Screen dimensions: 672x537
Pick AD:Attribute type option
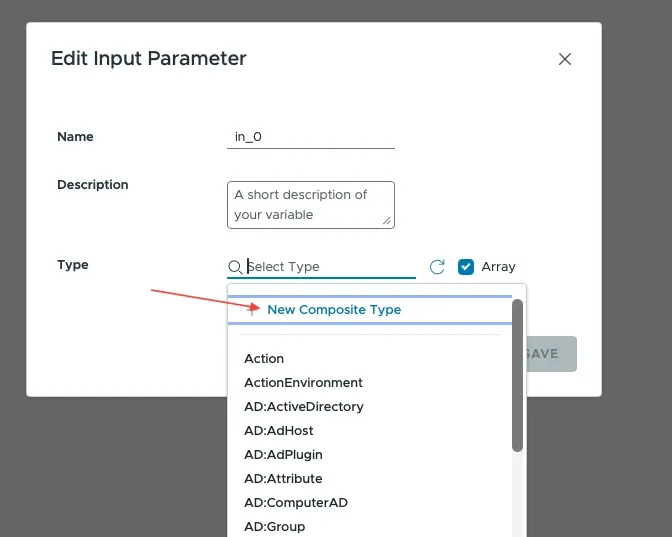[283, 479]
